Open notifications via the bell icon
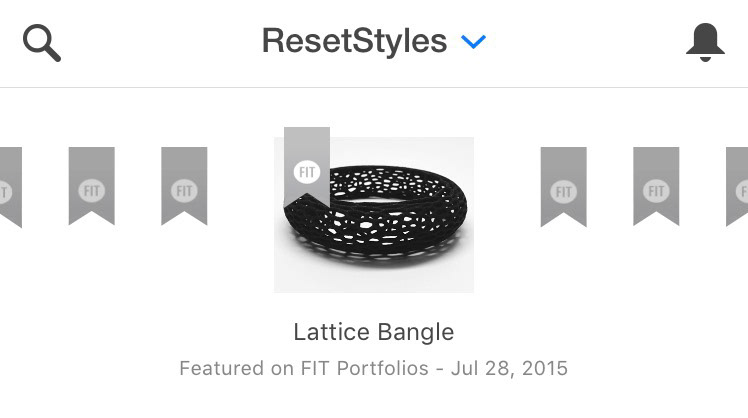748x418 pixels. [x=705, y=42]
